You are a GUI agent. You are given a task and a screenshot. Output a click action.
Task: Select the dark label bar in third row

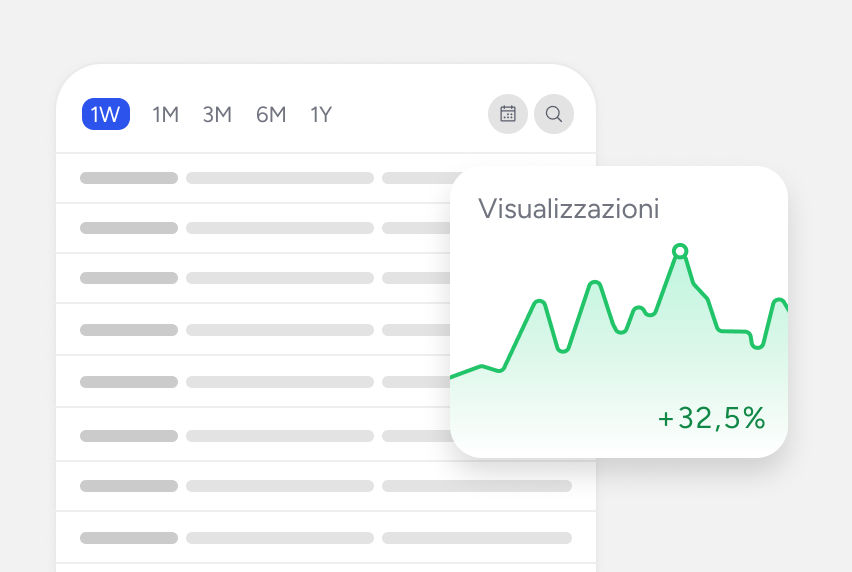point(129,278)
